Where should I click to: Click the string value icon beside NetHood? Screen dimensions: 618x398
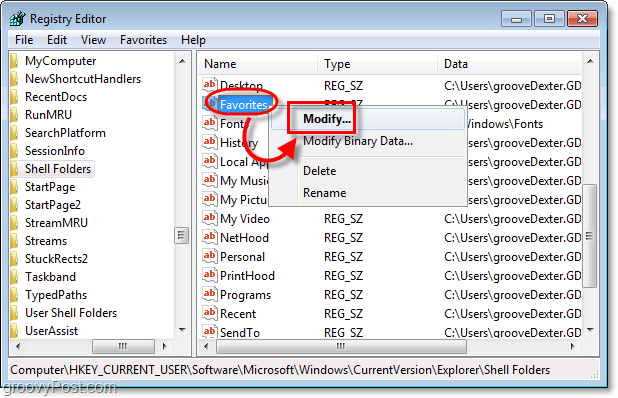pos(210,237)
